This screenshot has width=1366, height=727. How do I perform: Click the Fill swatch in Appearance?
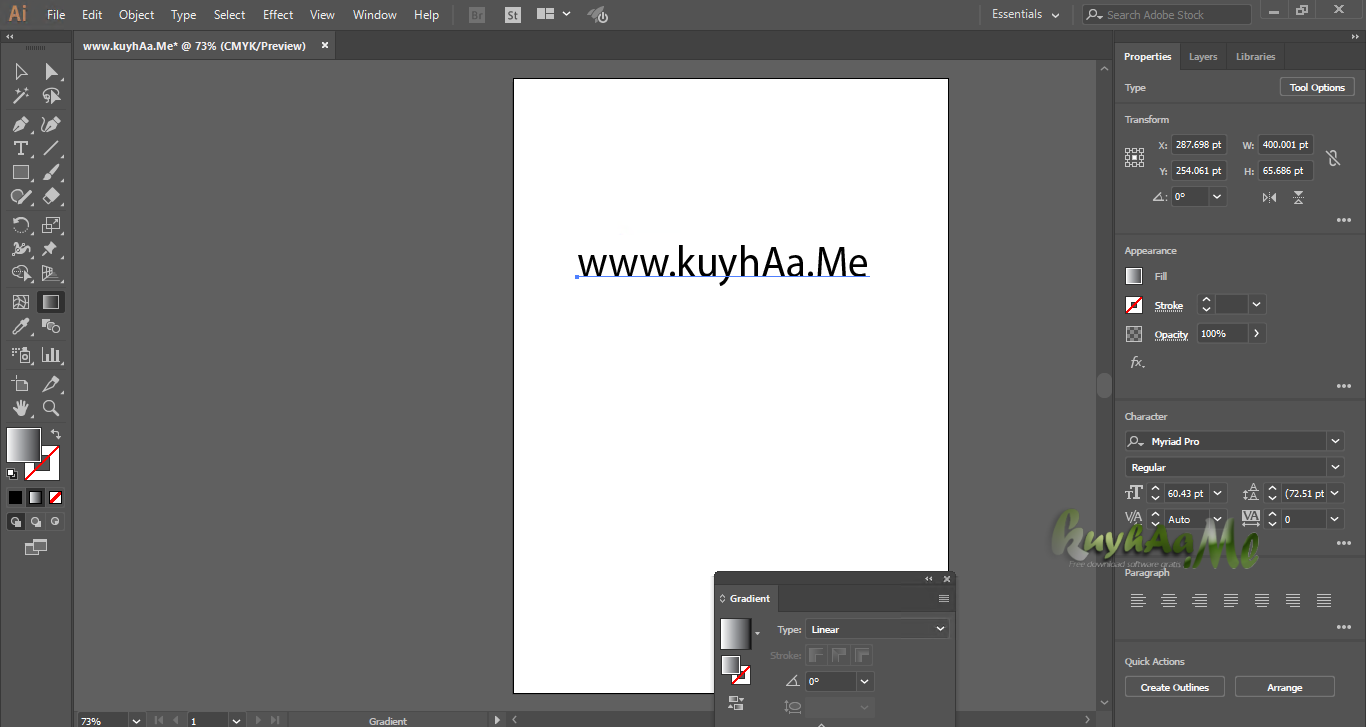pos(1134,276)
